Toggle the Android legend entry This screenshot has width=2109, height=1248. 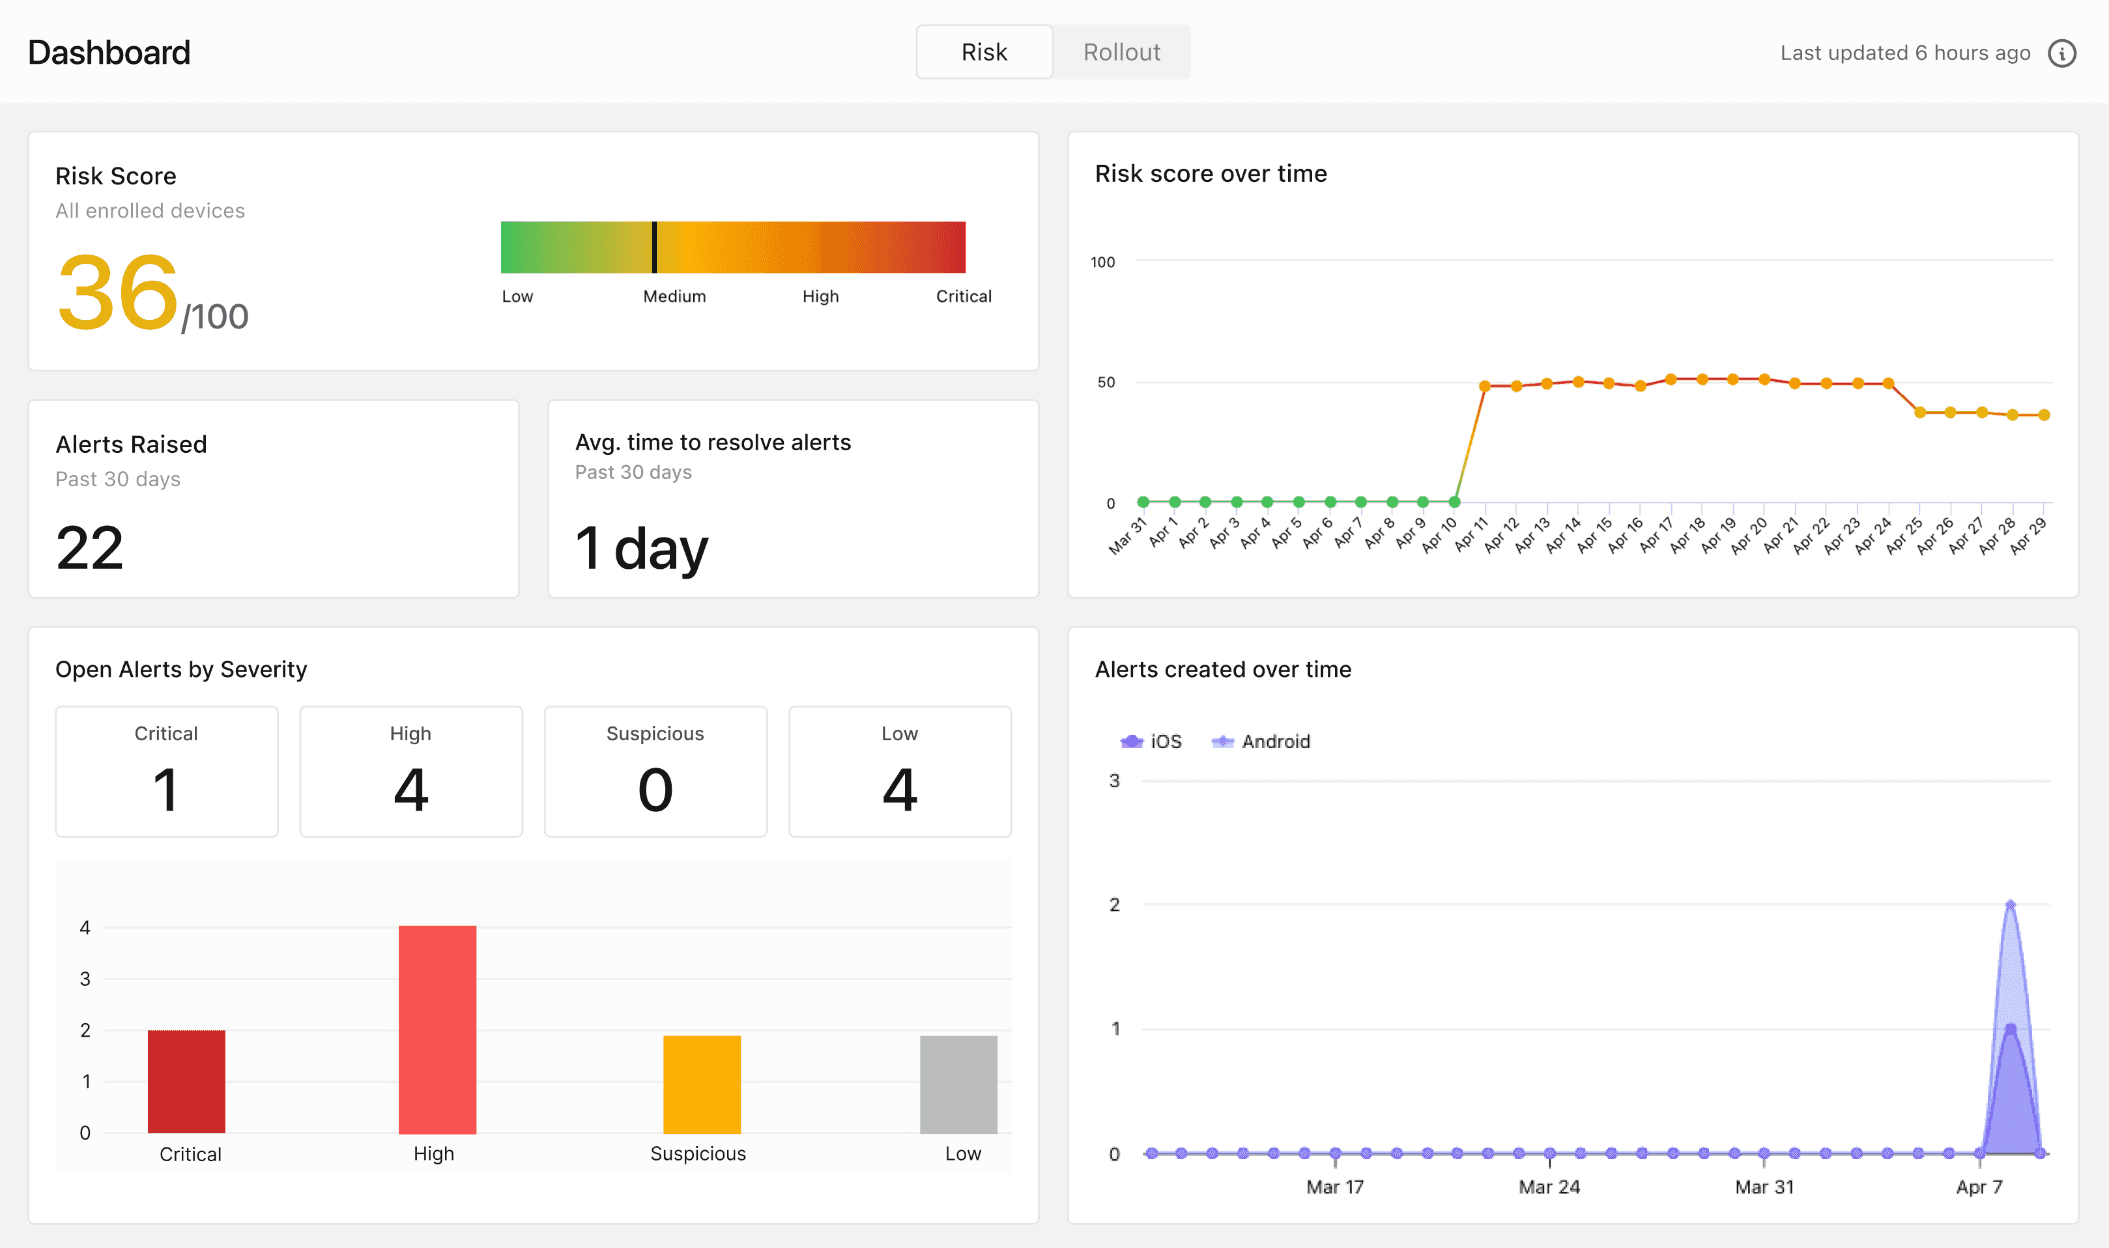point(1260,741)
